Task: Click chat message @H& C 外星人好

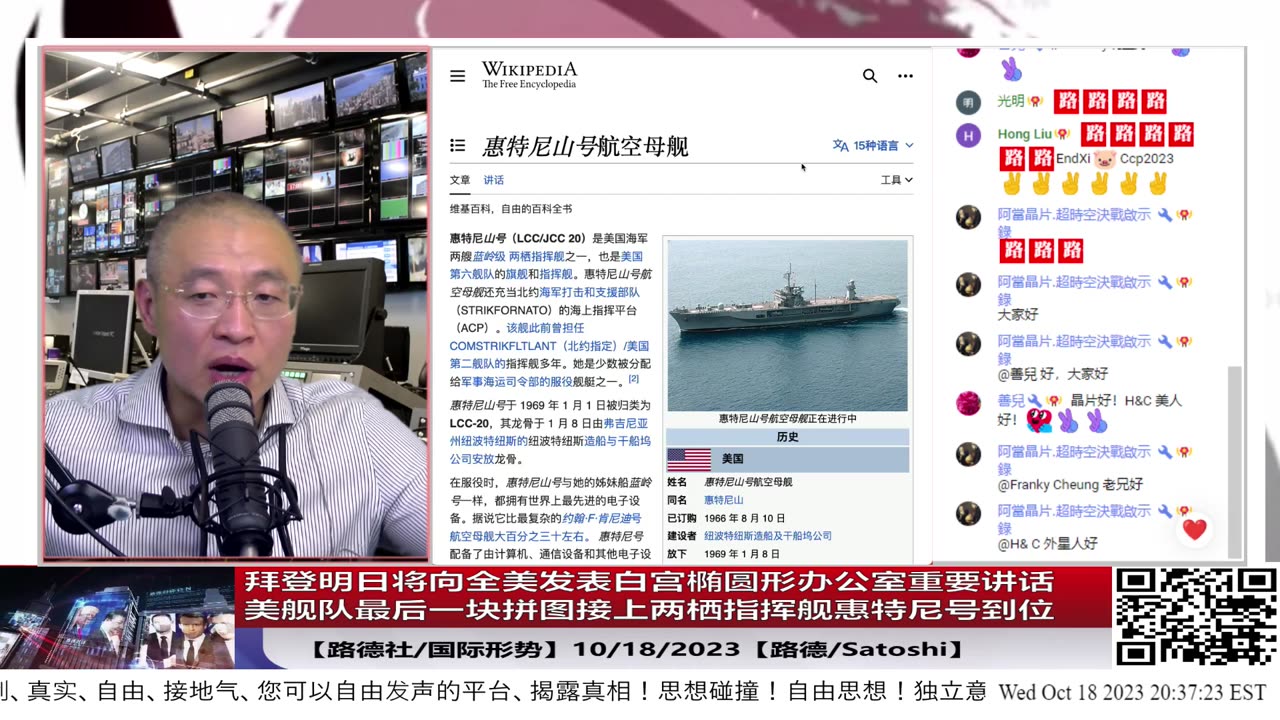Action: point(1047,544)
